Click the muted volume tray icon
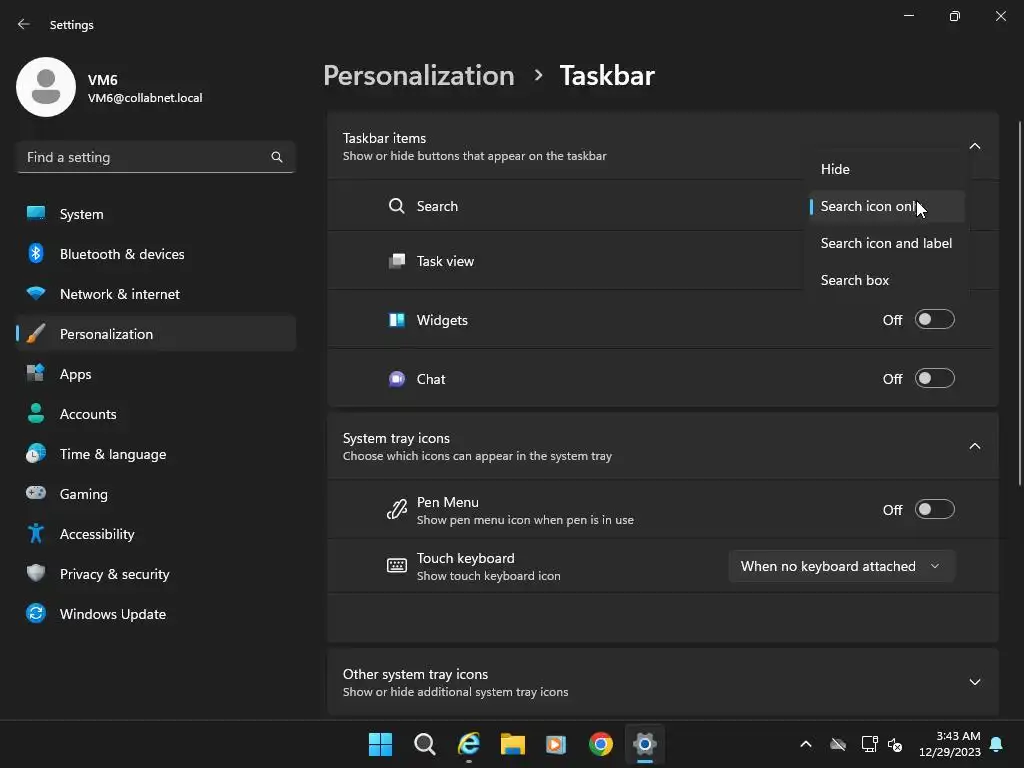The width and height of the screenshot is (1024, 768). (895, 744)
